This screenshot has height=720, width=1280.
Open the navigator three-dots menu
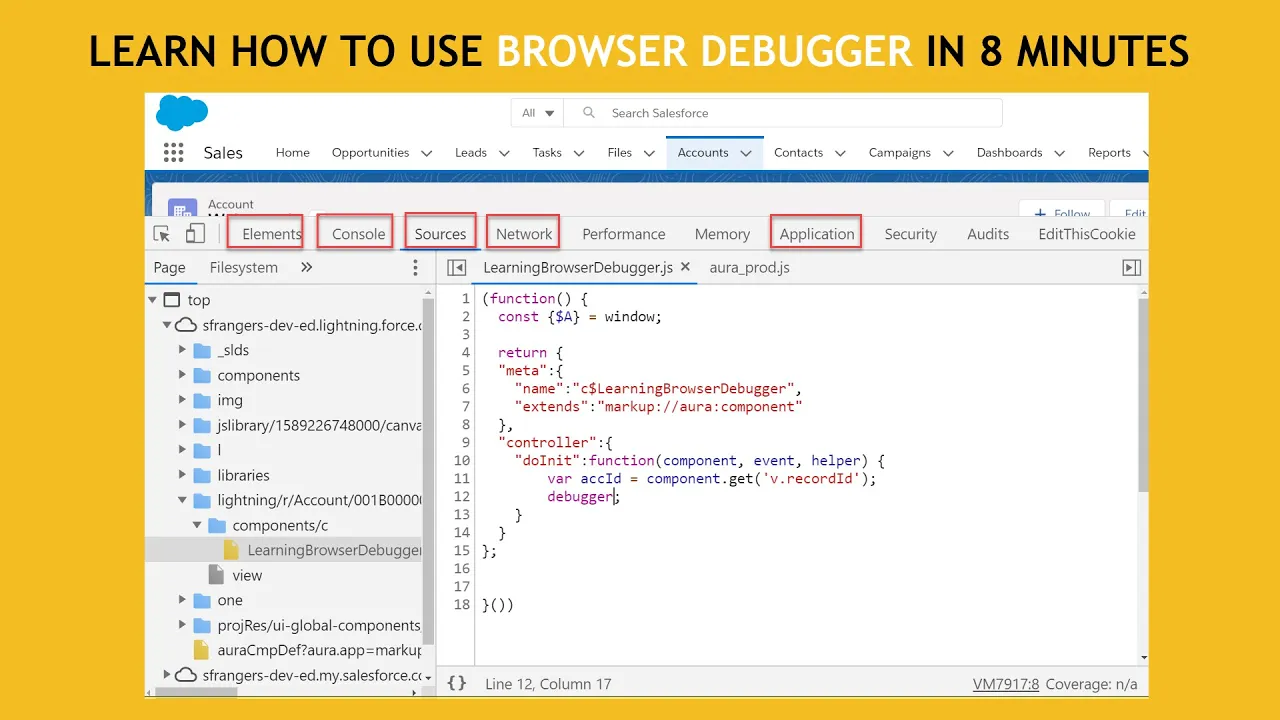pyautogui.click(x=416, y=268)
